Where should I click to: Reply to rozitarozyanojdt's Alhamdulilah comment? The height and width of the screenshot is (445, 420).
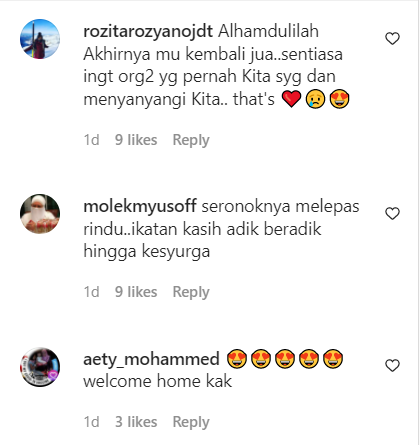(x=191, y=140)
